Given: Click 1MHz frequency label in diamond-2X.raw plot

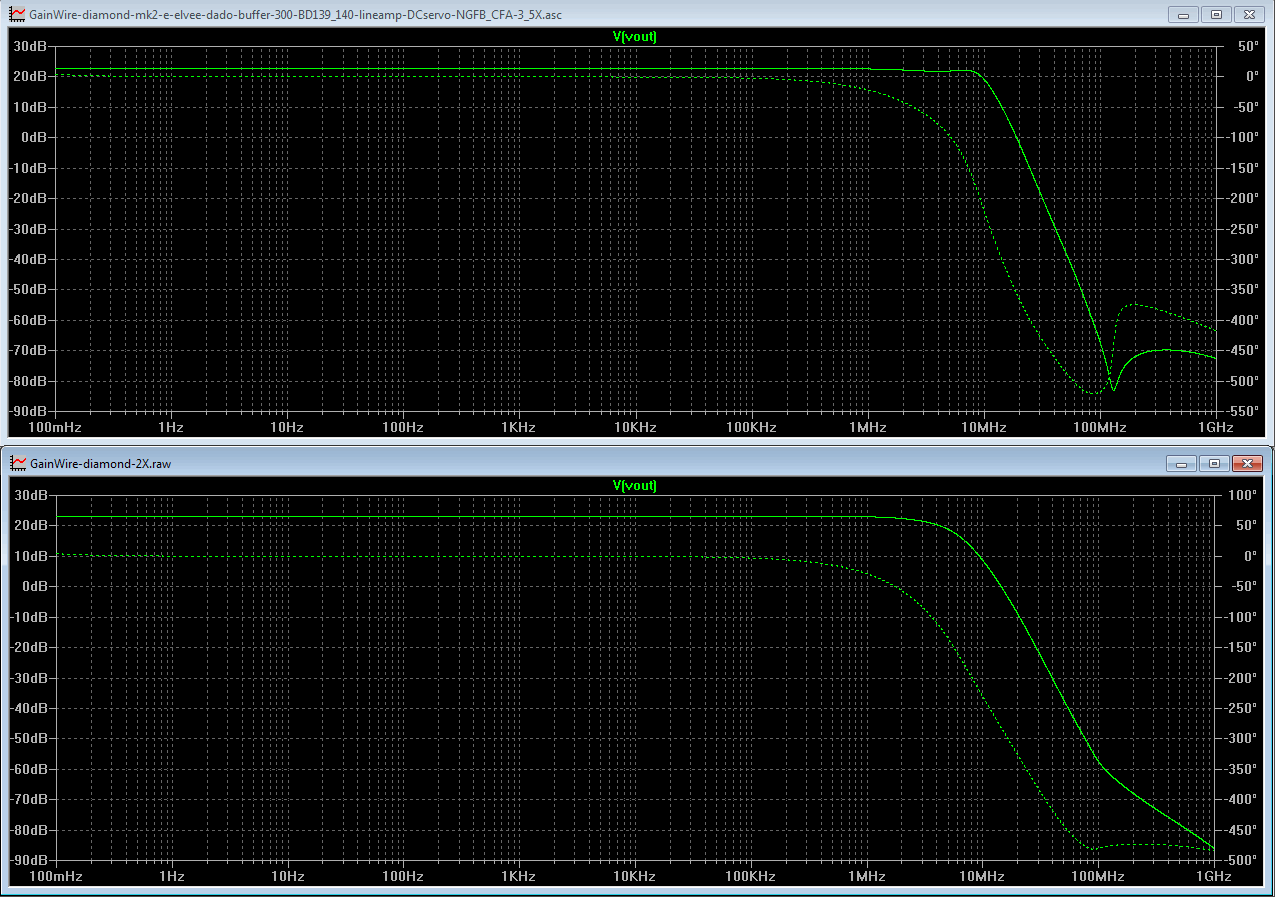Looking at the screenshot, I should point(866,876).
